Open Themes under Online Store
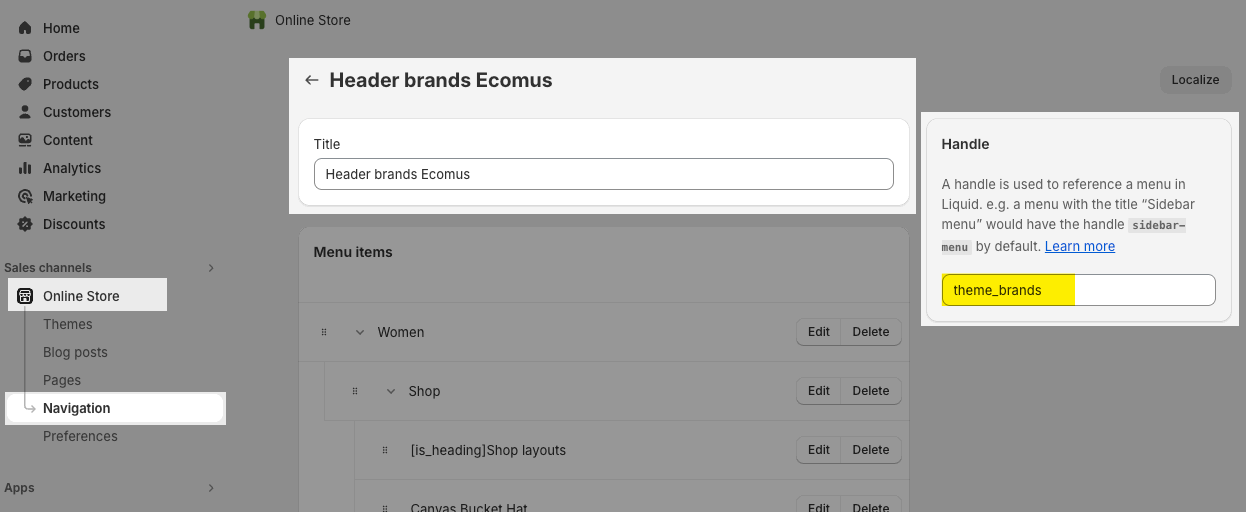 pyautogui.click(x=68, y=324)
